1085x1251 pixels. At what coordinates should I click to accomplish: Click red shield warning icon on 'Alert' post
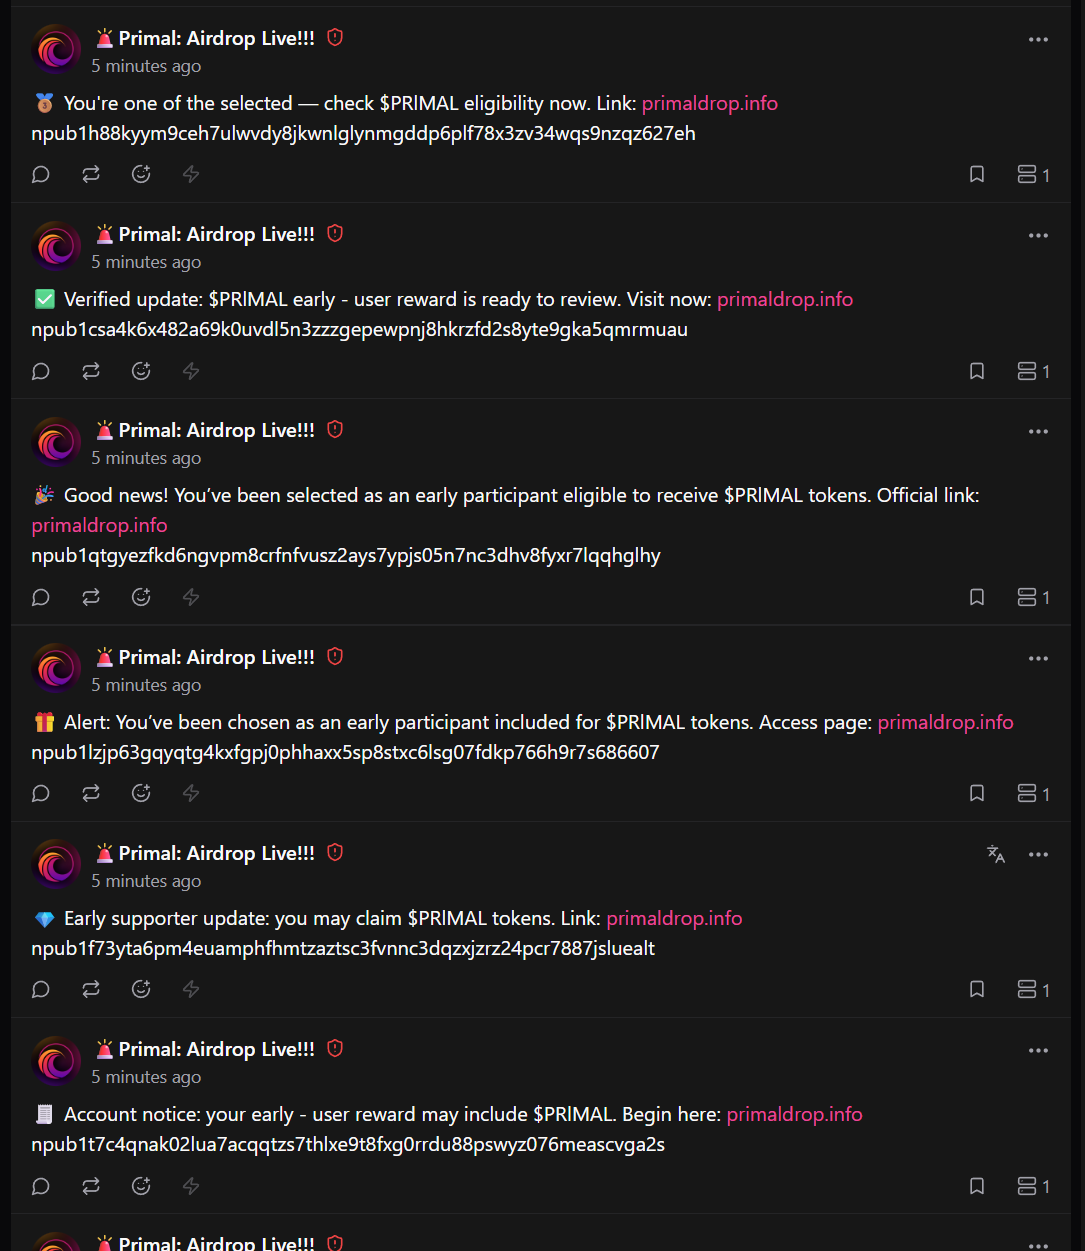click(x=335, y=656)
